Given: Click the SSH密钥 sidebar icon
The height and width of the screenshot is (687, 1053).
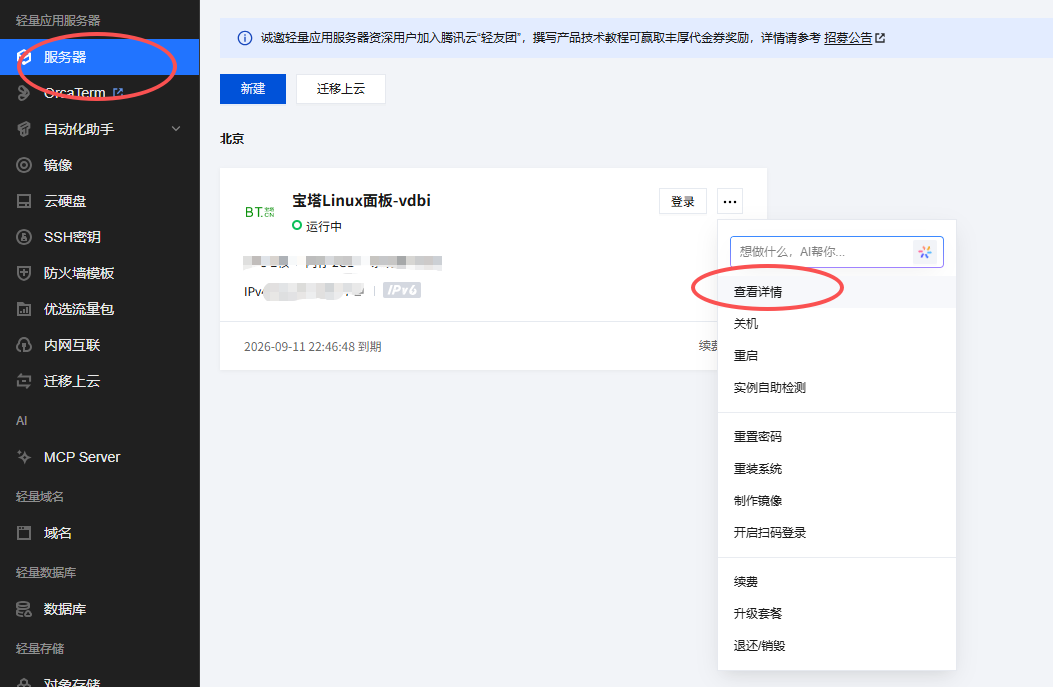Looking at the screenshot, I should (24, 237).
